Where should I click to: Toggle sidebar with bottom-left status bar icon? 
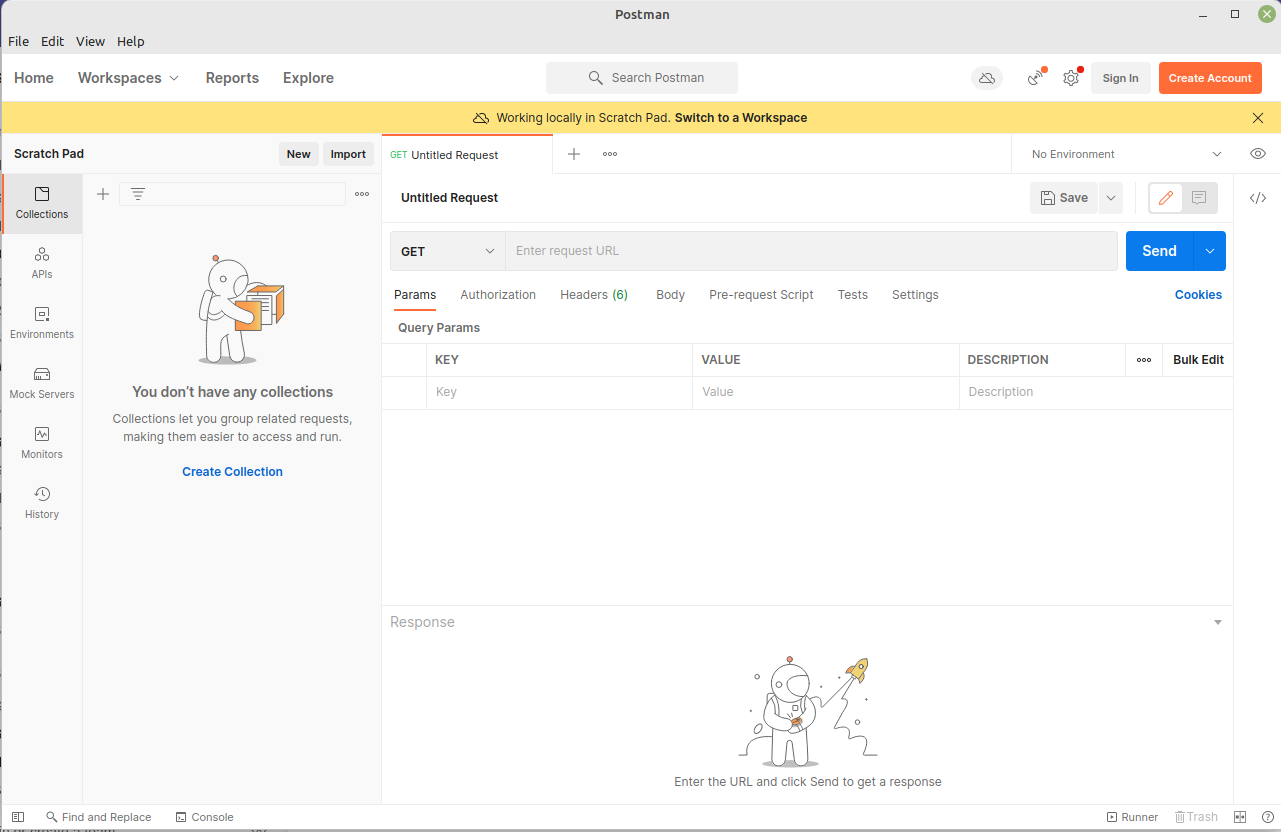coord(18,817)
